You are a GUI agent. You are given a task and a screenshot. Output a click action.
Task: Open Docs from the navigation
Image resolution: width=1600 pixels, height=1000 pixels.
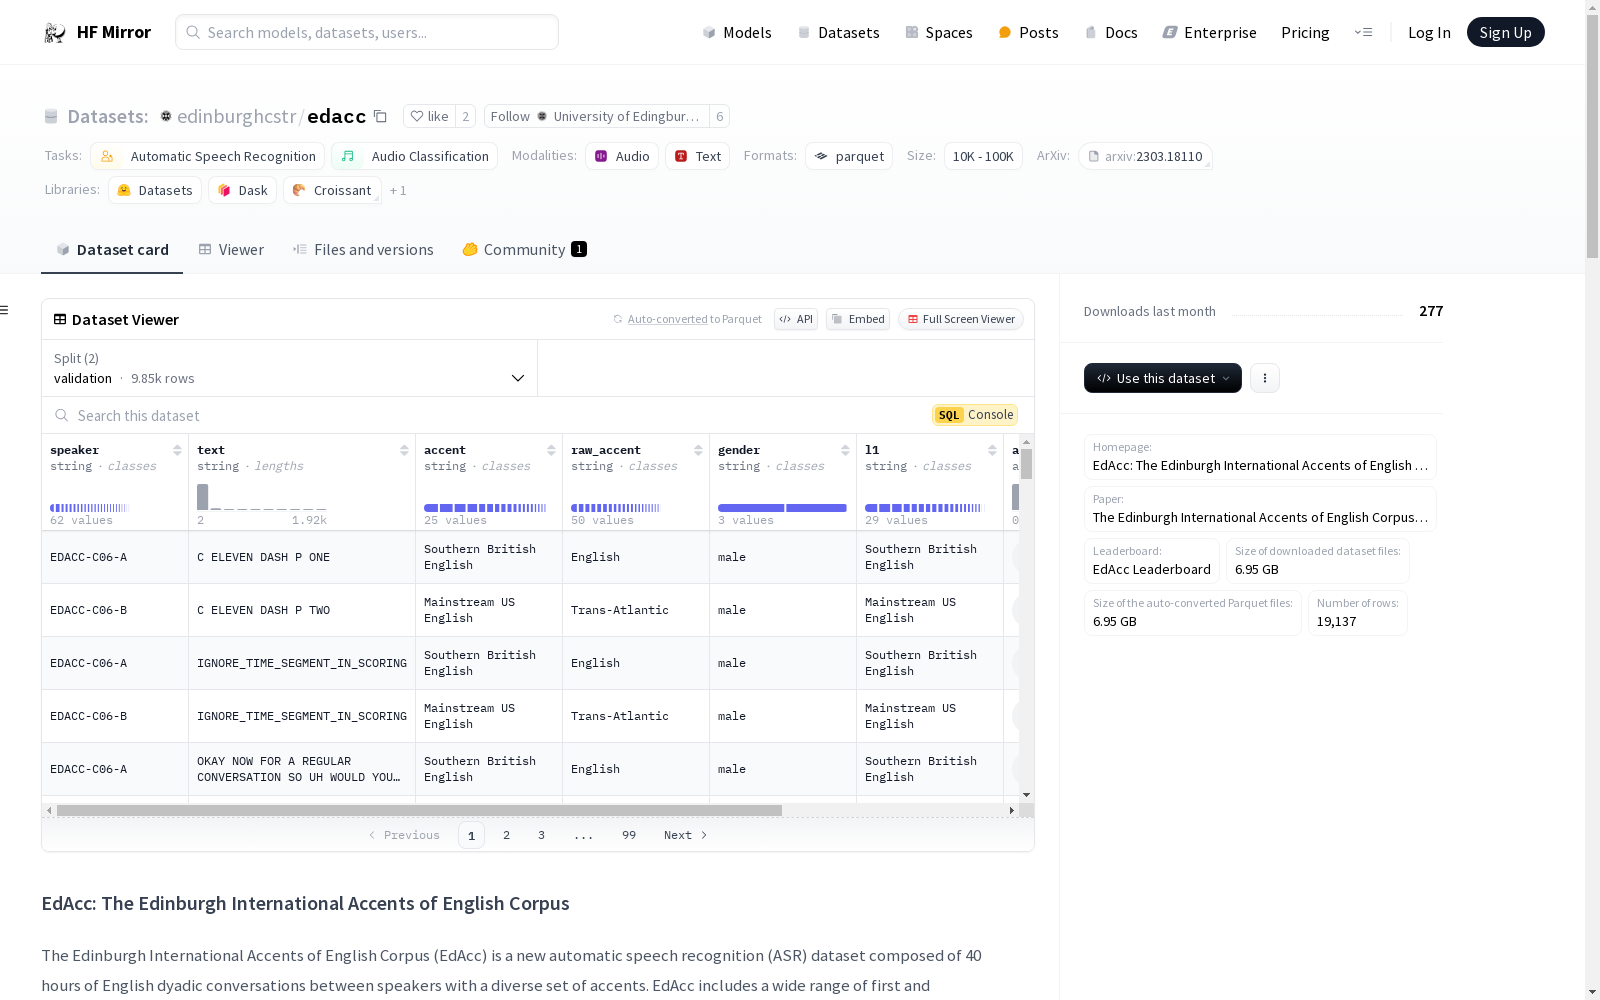click(x=1111, y=32)
